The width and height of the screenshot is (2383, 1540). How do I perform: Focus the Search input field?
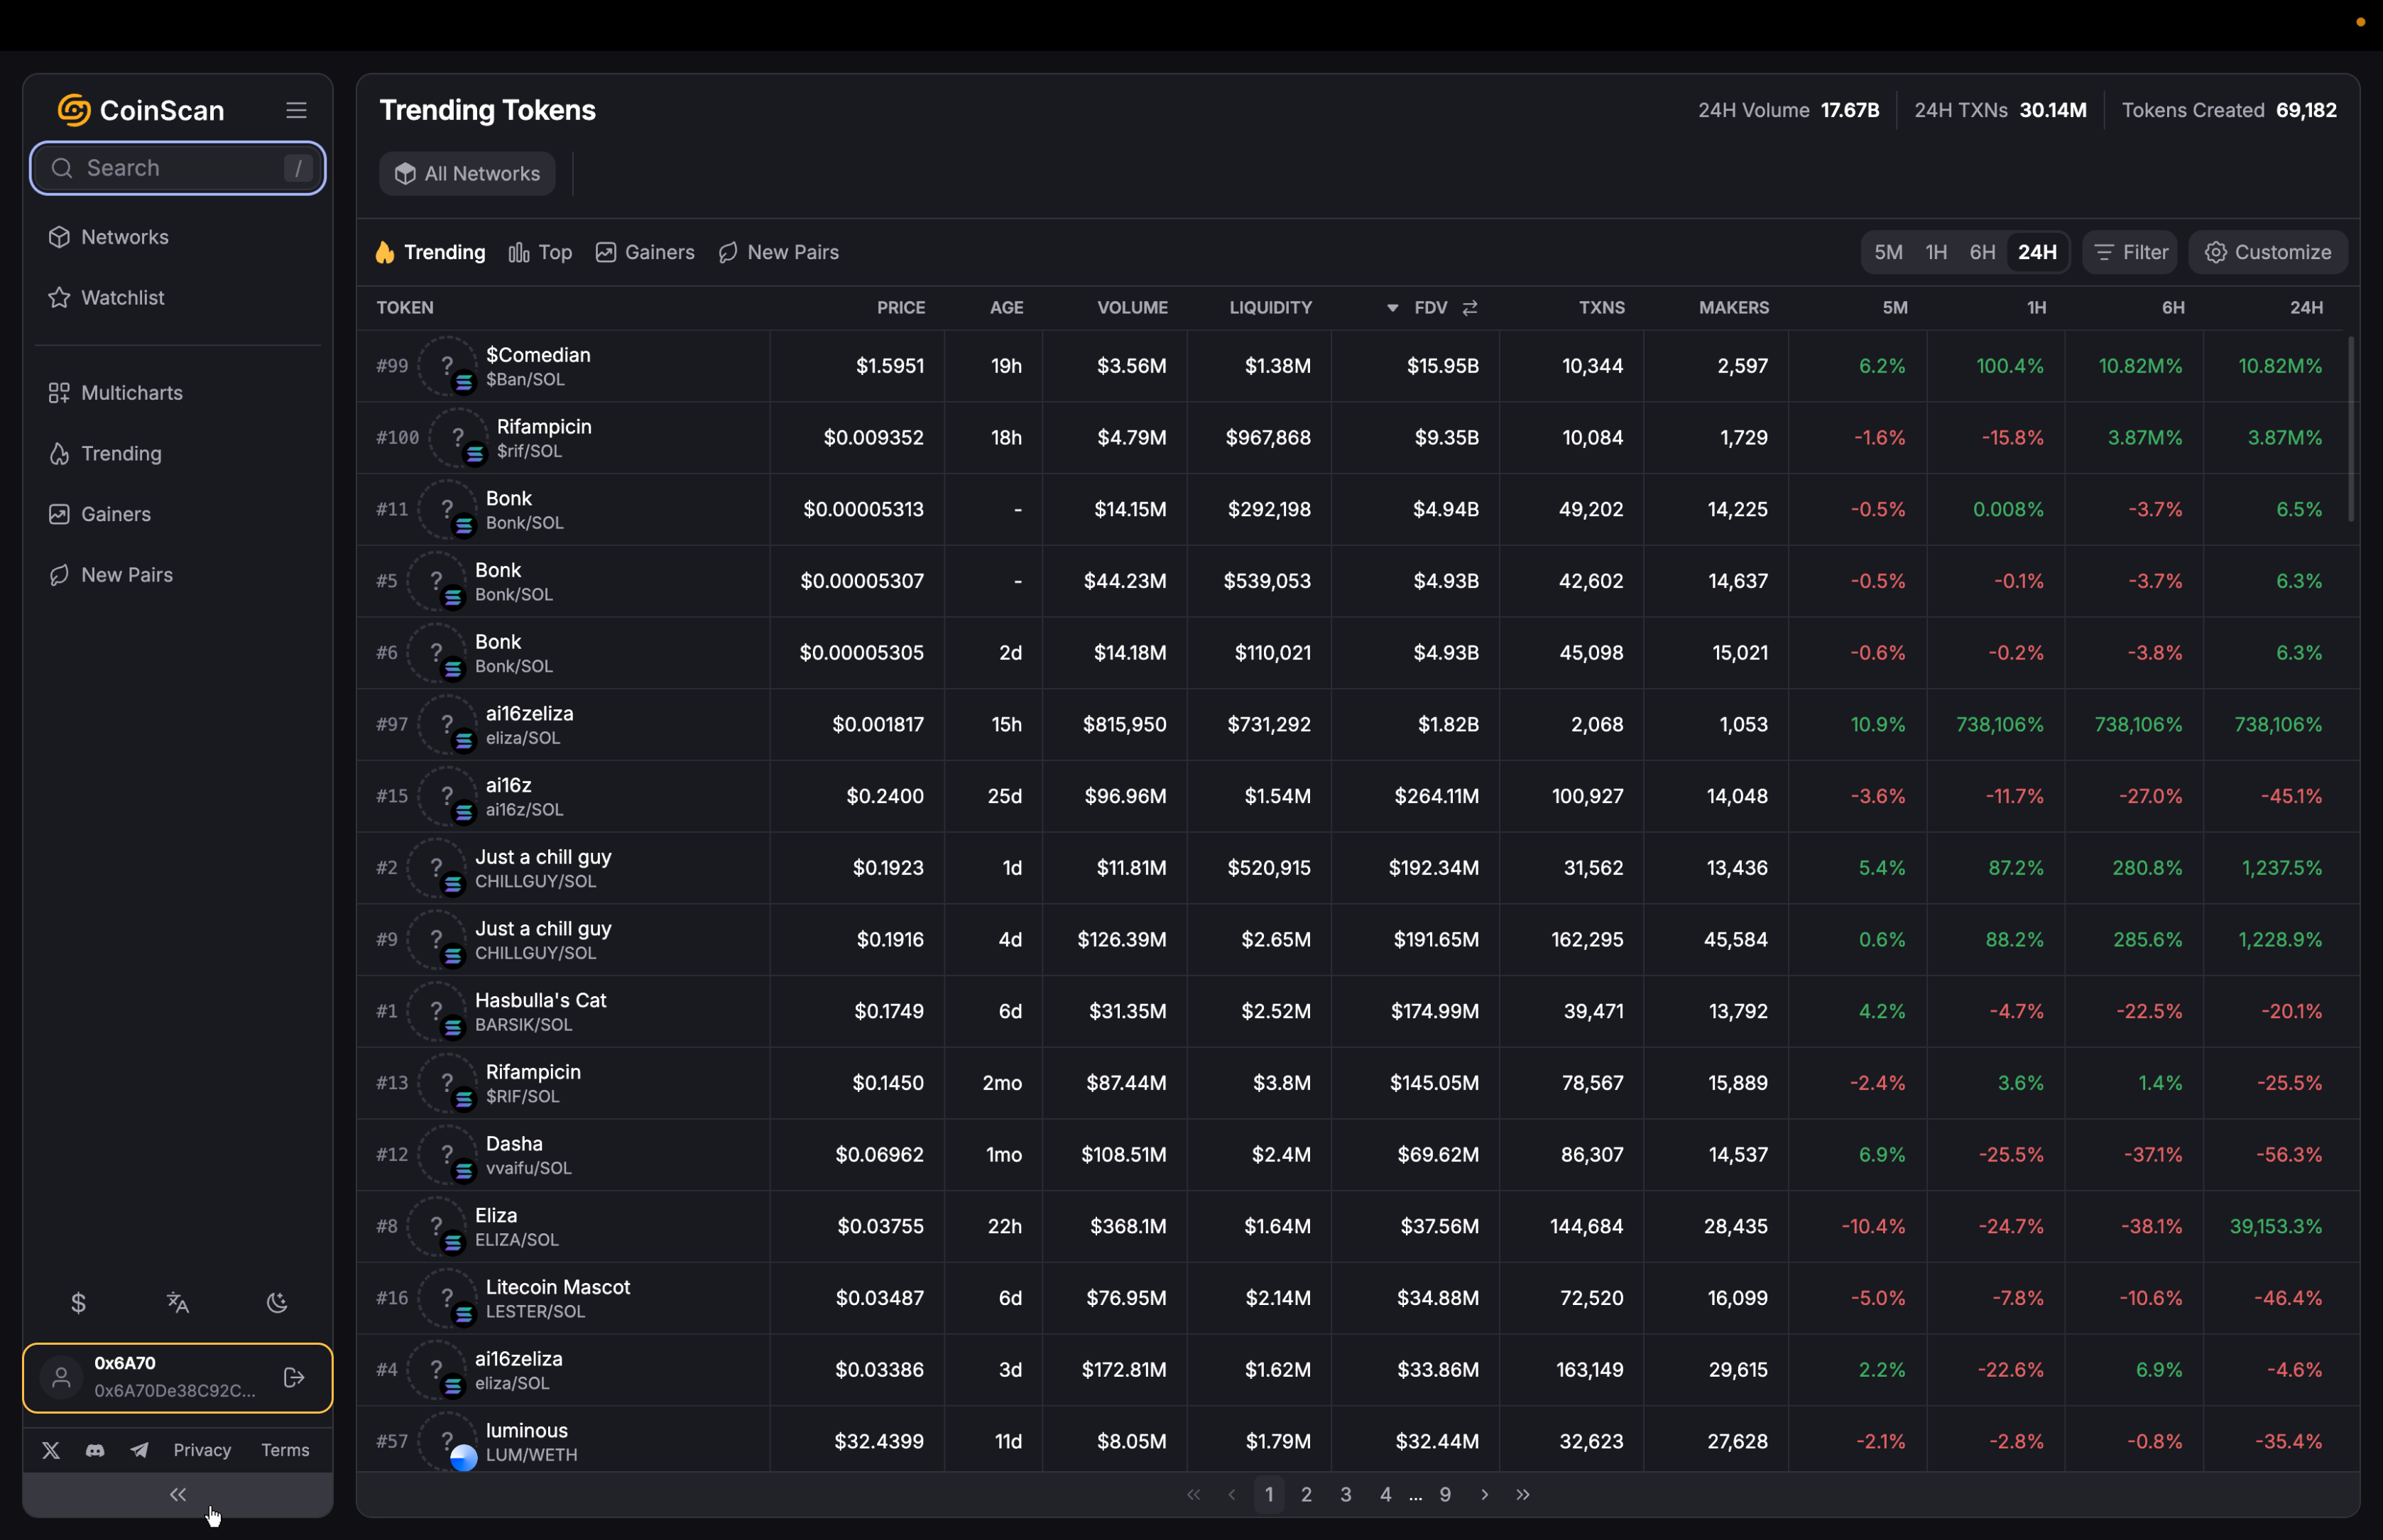pos(178,168)
